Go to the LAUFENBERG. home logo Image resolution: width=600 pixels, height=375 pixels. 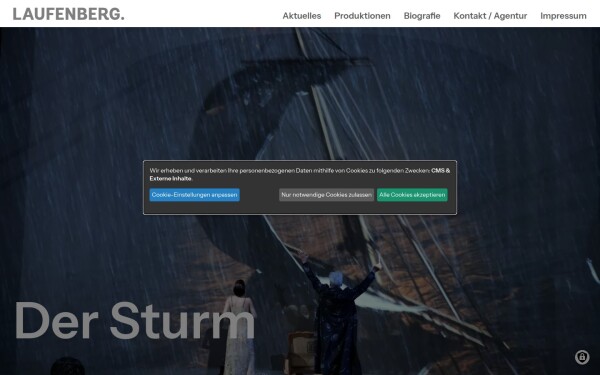68,14
